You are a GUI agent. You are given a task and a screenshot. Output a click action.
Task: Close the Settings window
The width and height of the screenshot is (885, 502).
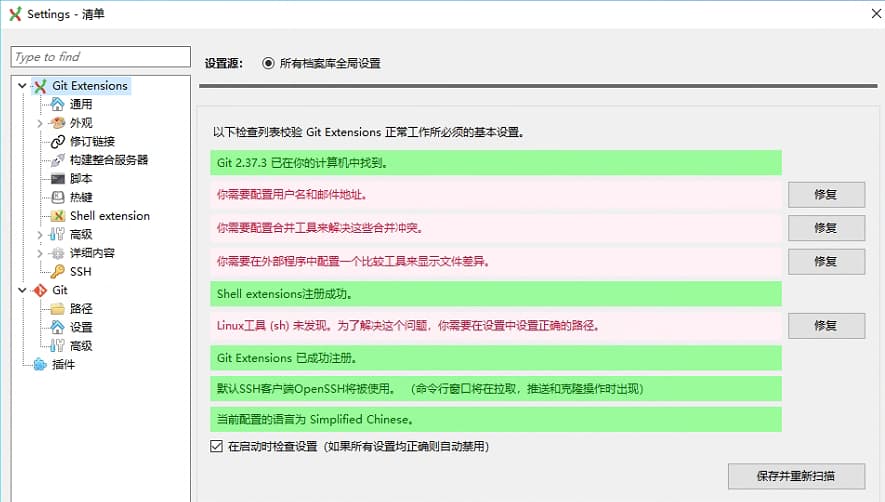point(876,14)
